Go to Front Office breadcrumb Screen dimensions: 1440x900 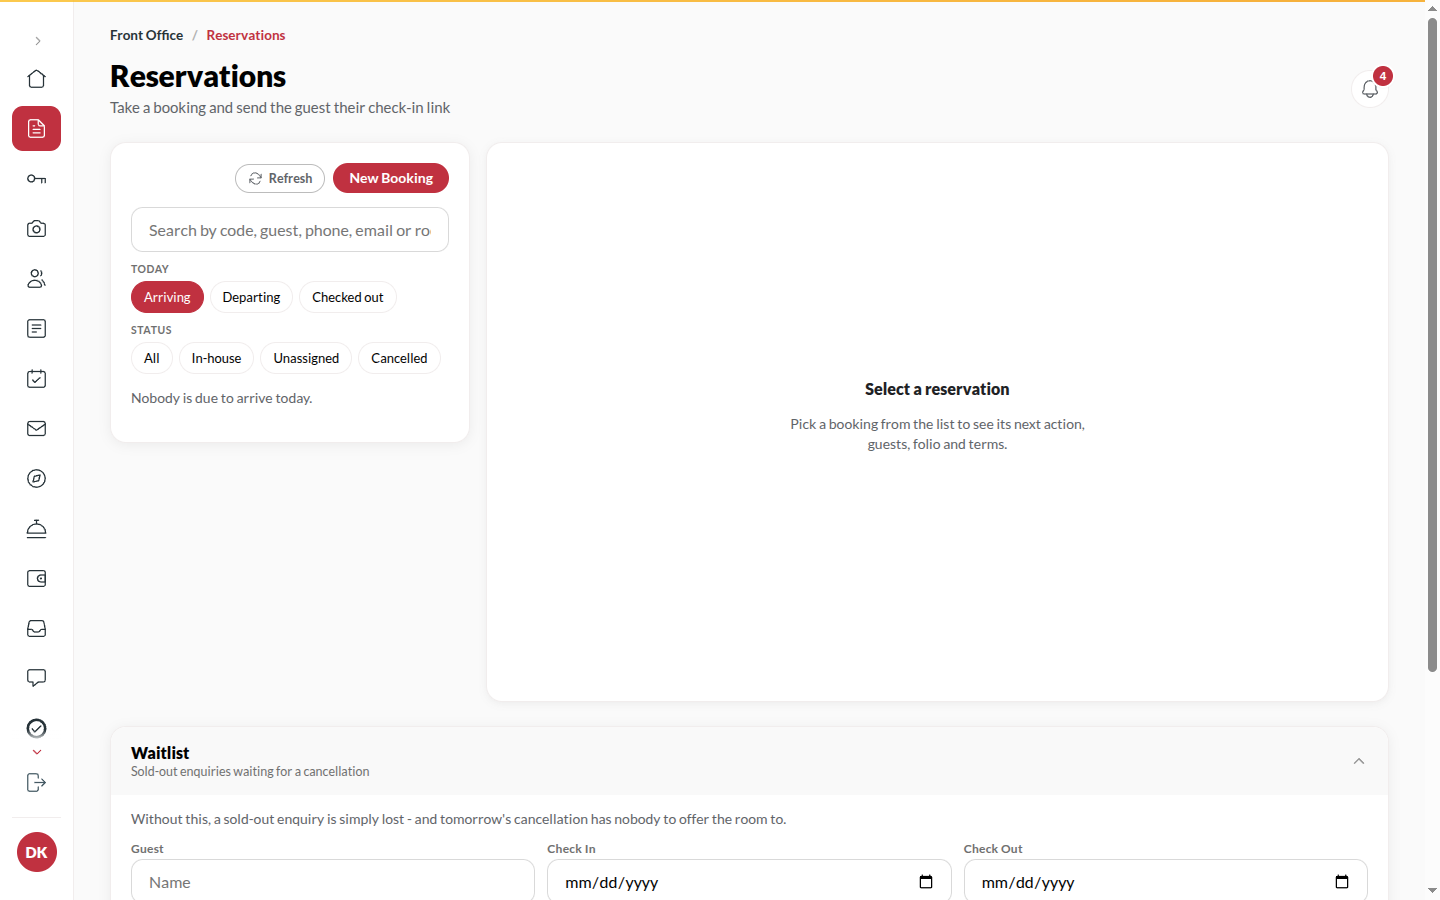click(147, 35)
